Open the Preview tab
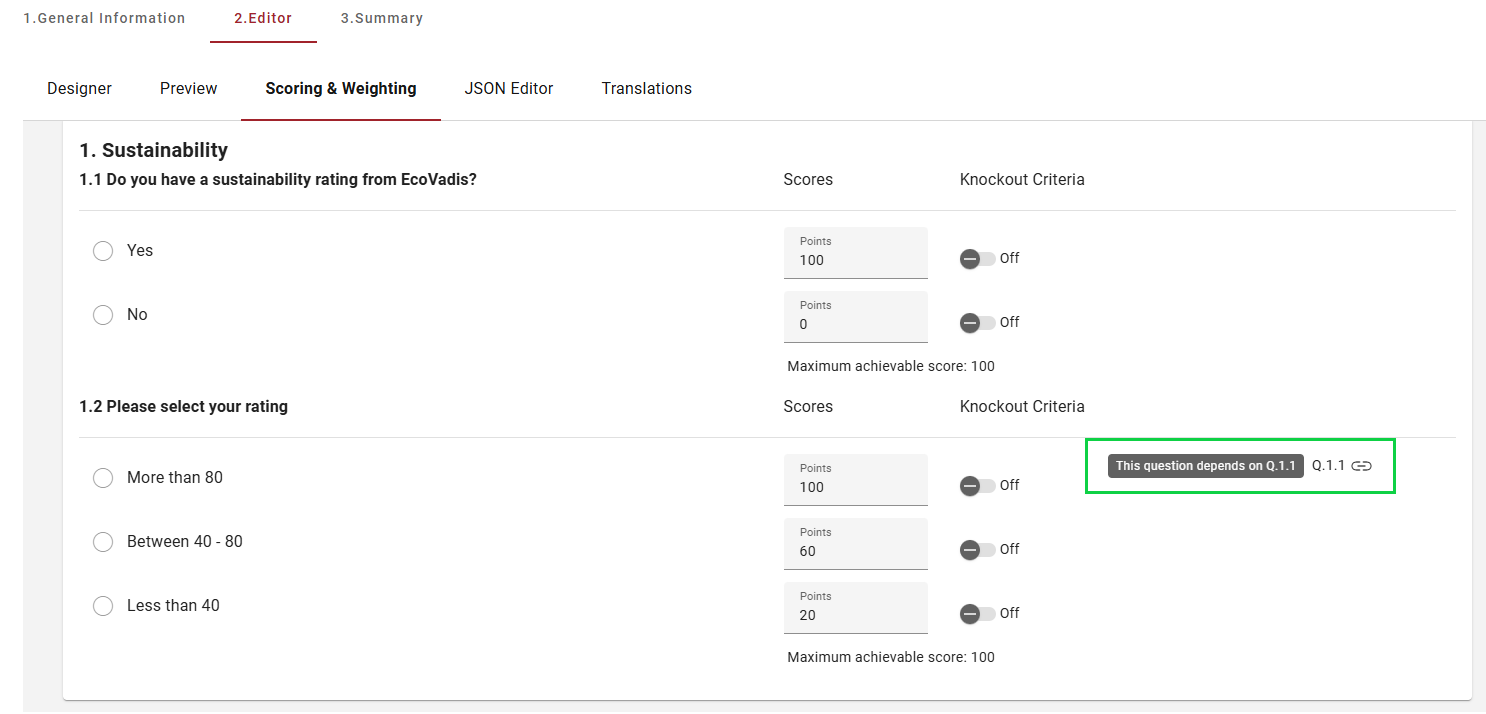 [x=188, y=89]
